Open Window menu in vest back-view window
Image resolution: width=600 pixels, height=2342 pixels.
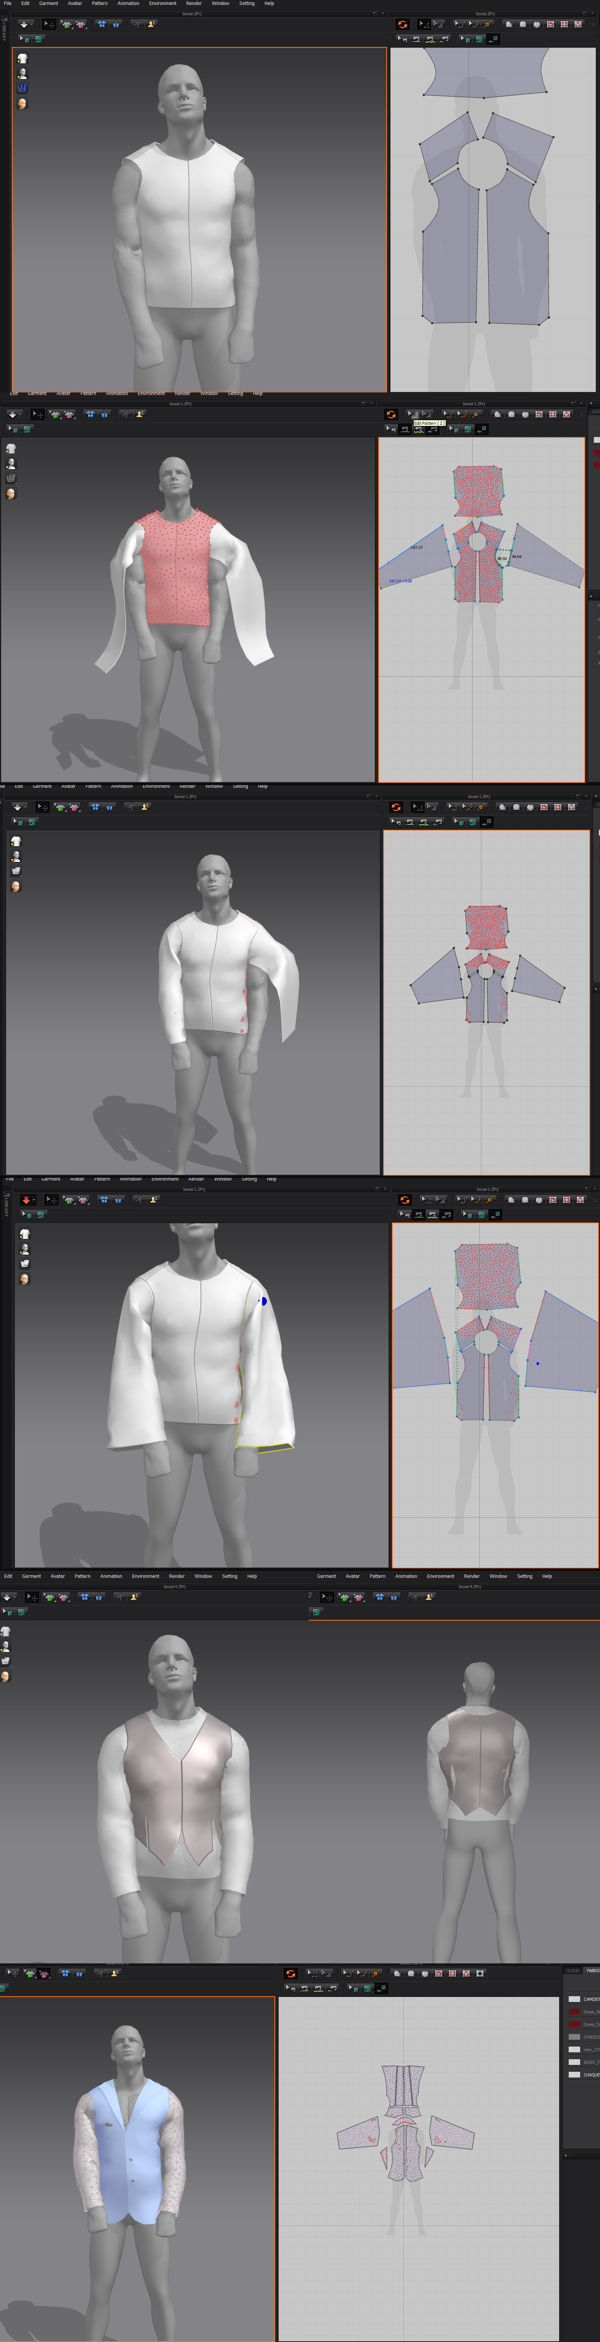point(498,1576)
